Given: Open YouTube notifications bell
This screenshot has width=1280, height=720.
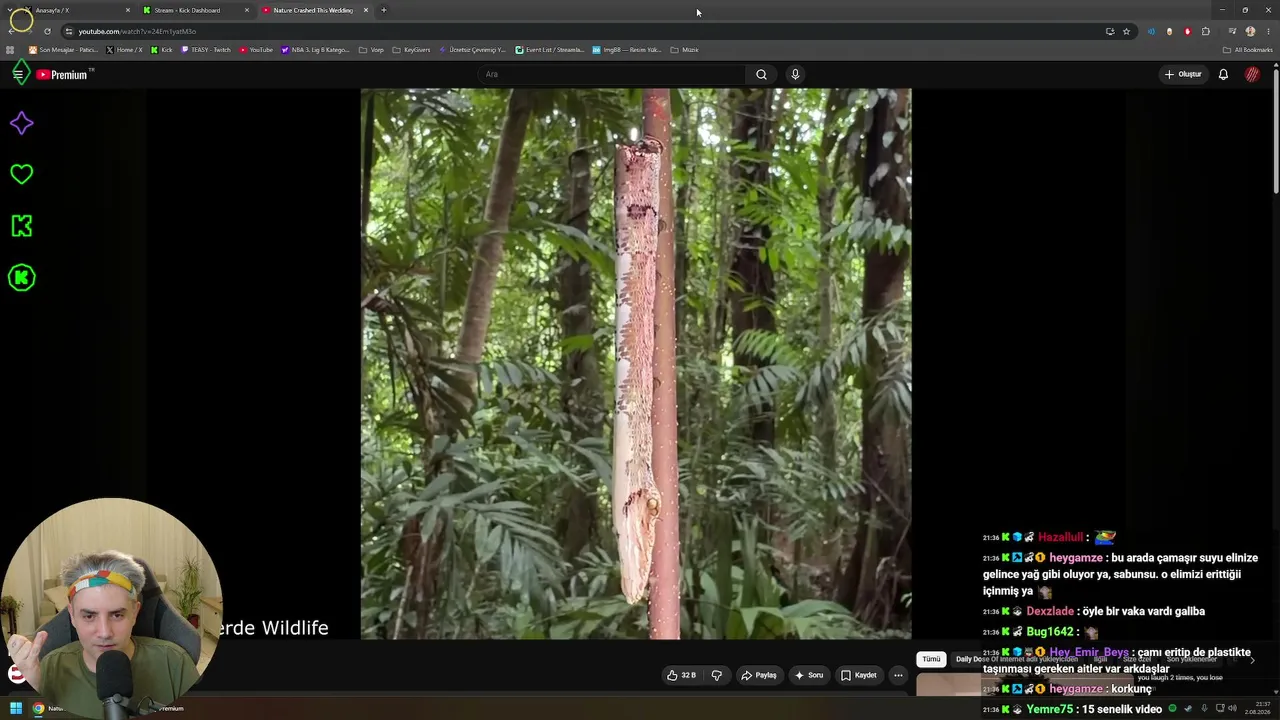Looking at the screenshot, I should pos(1223,74).
